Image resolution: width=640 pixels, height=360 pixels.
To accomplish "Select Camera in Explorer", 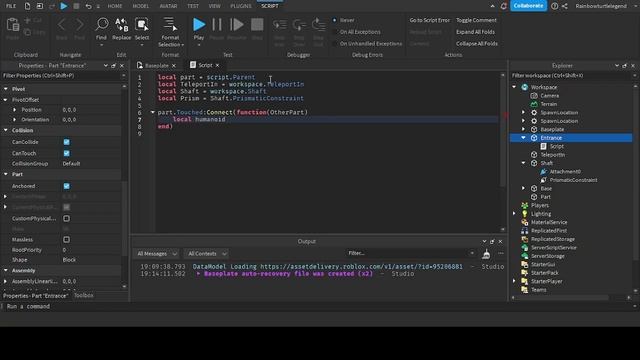I will click(x=549, y=96).
